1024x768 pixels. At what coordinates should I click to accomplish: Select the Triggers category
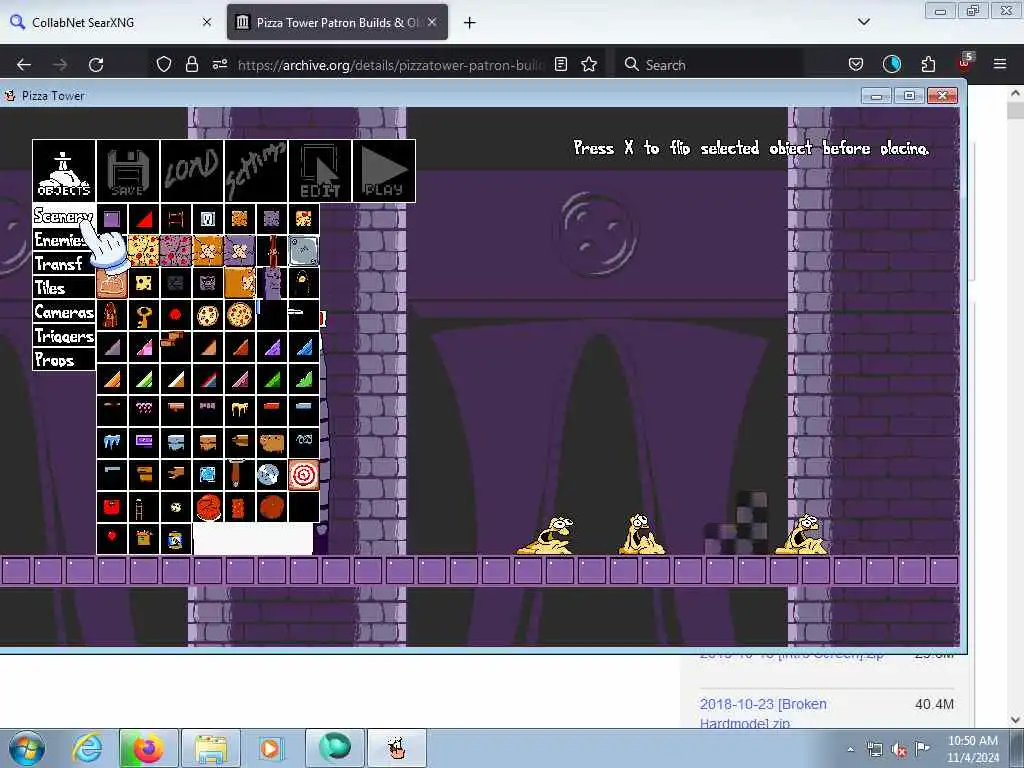[x=64, y=336]
